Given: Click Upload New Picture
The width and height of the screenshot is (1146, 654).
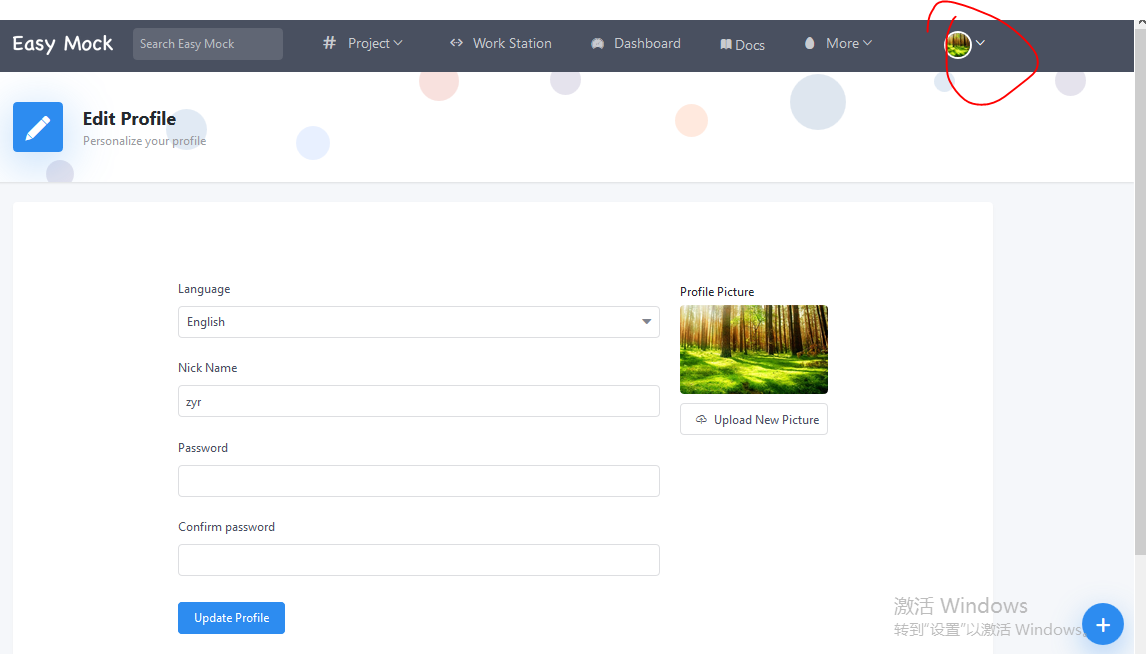Looking at the screenshot, I should (753, 418).
